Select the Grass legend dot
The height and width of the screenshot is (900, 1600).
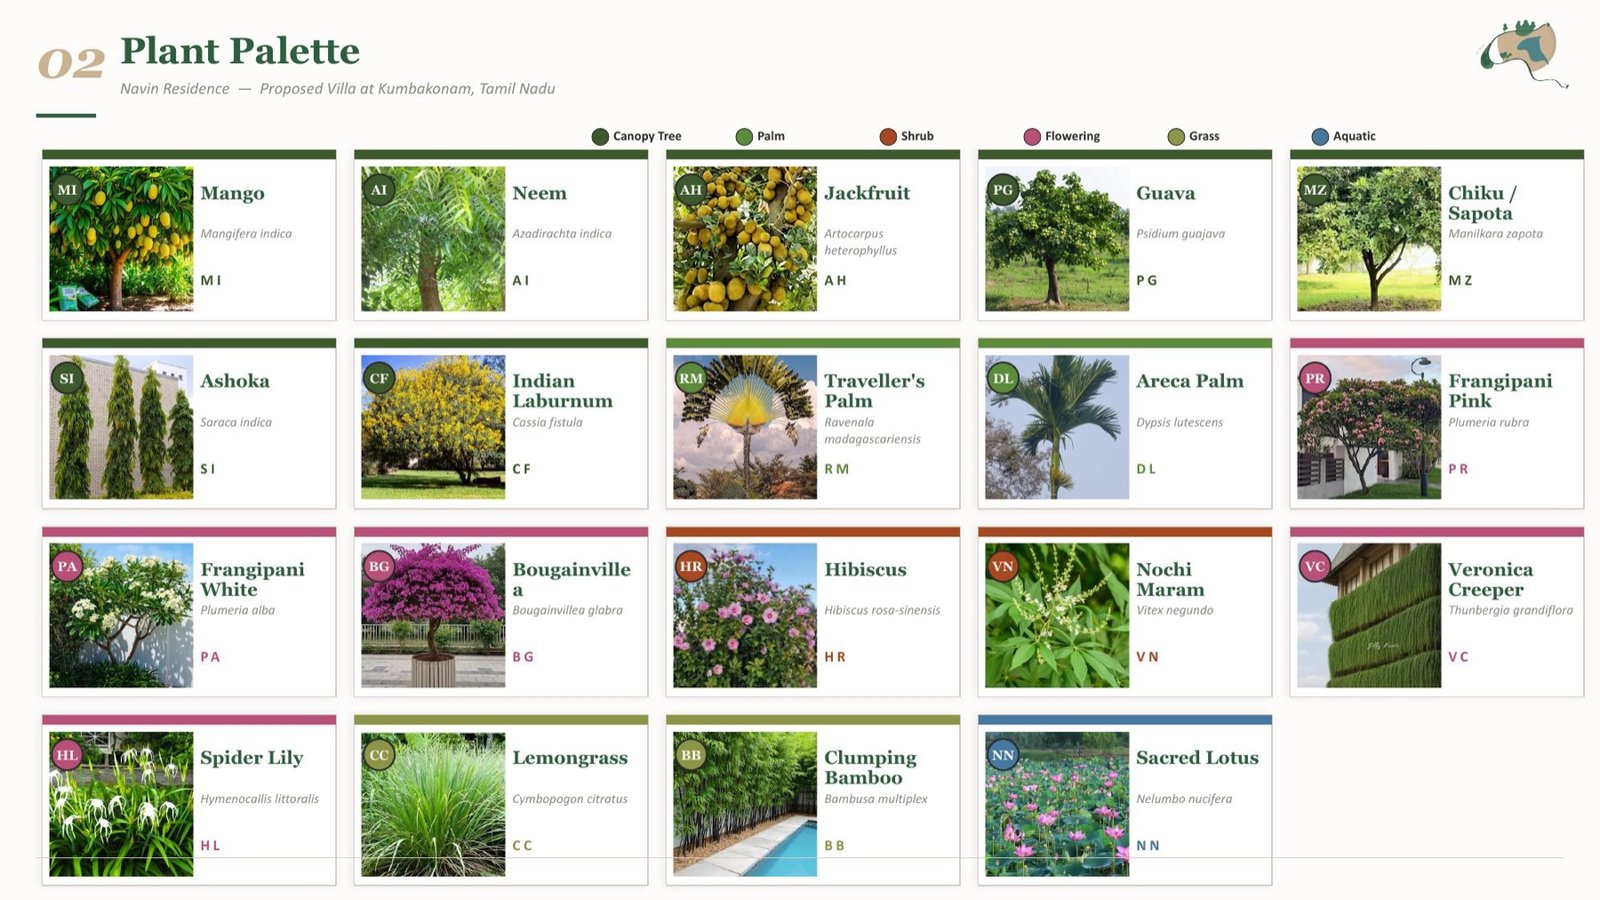1176,136
